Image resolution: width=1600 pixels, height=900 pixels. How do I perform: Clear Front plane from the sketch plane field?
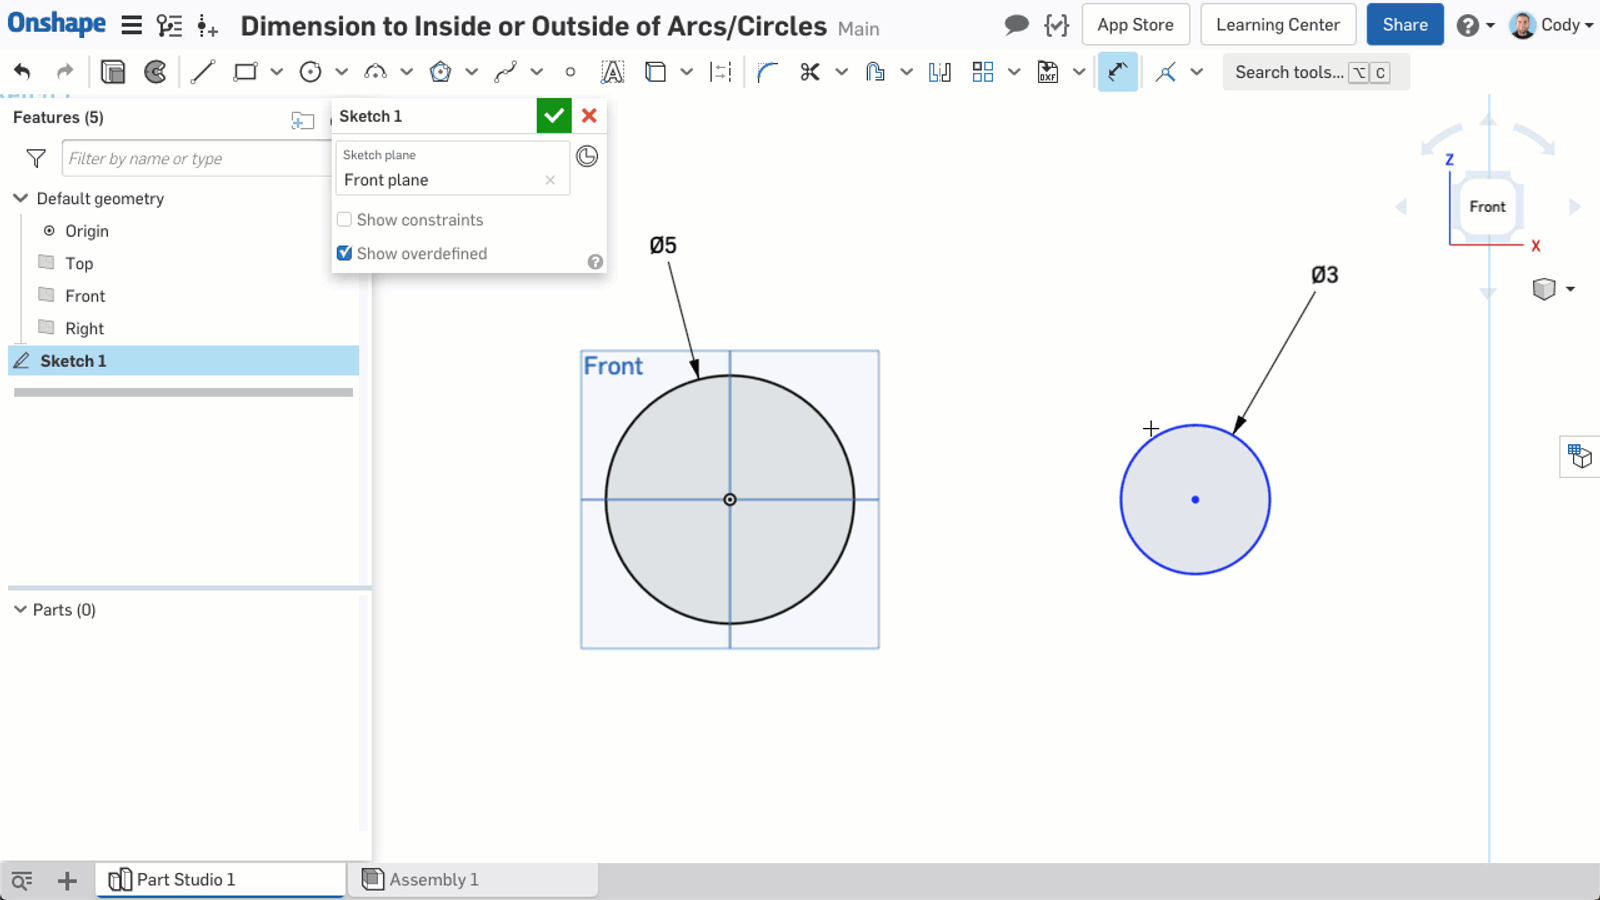pyautogui.click(x=550, y=180)
